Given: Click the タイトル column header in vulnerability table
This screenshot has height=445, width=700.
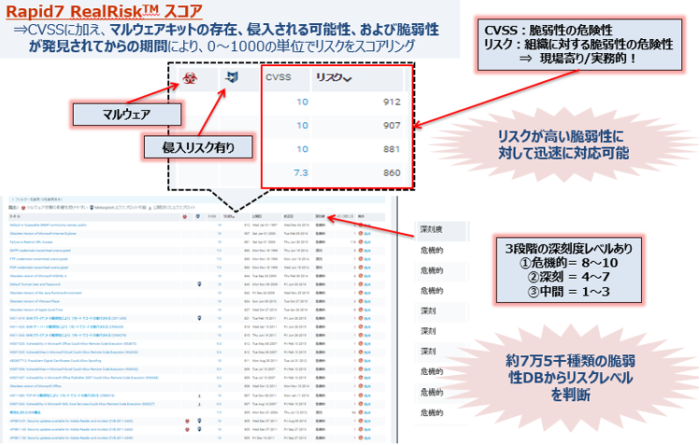Looking at the screenshot, I should coord(15,216).
